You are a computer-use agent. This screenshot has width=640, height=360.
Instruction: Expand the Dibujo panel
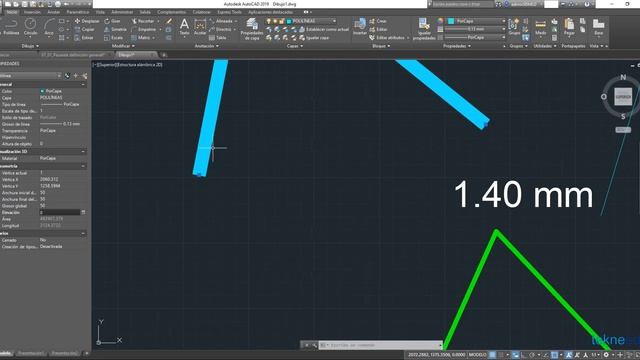[31, 46]
